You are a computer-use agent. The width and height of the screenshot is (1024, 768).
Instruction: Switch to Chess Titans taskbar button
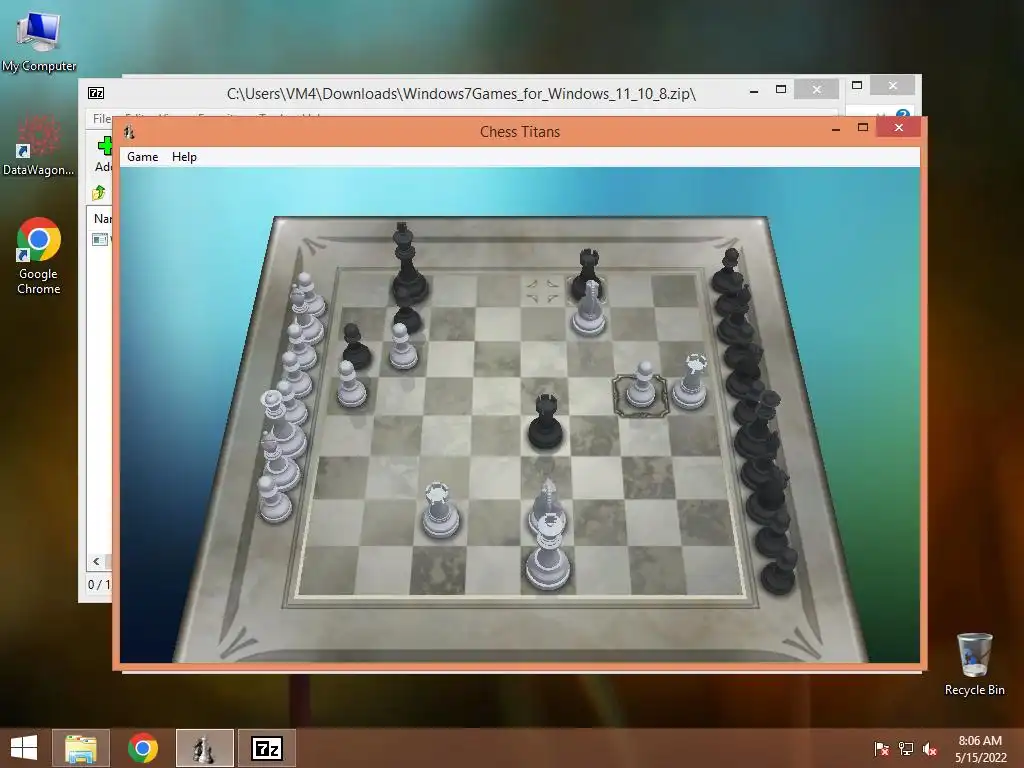pyautogui.click(x=204, y=748)
